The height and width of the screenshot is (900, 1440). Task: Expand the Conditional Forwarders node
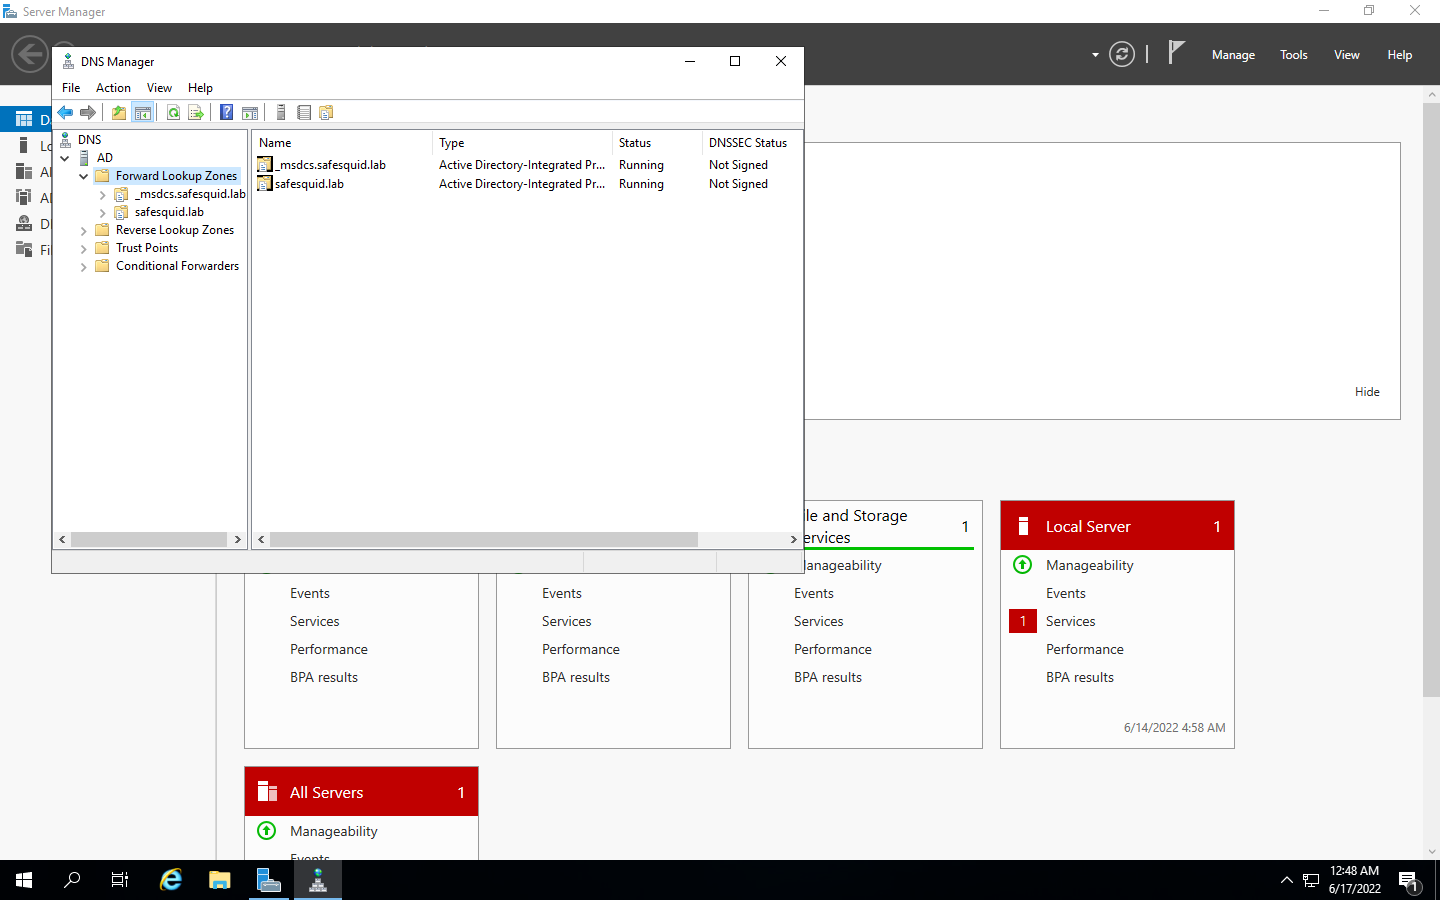(84, 267)
